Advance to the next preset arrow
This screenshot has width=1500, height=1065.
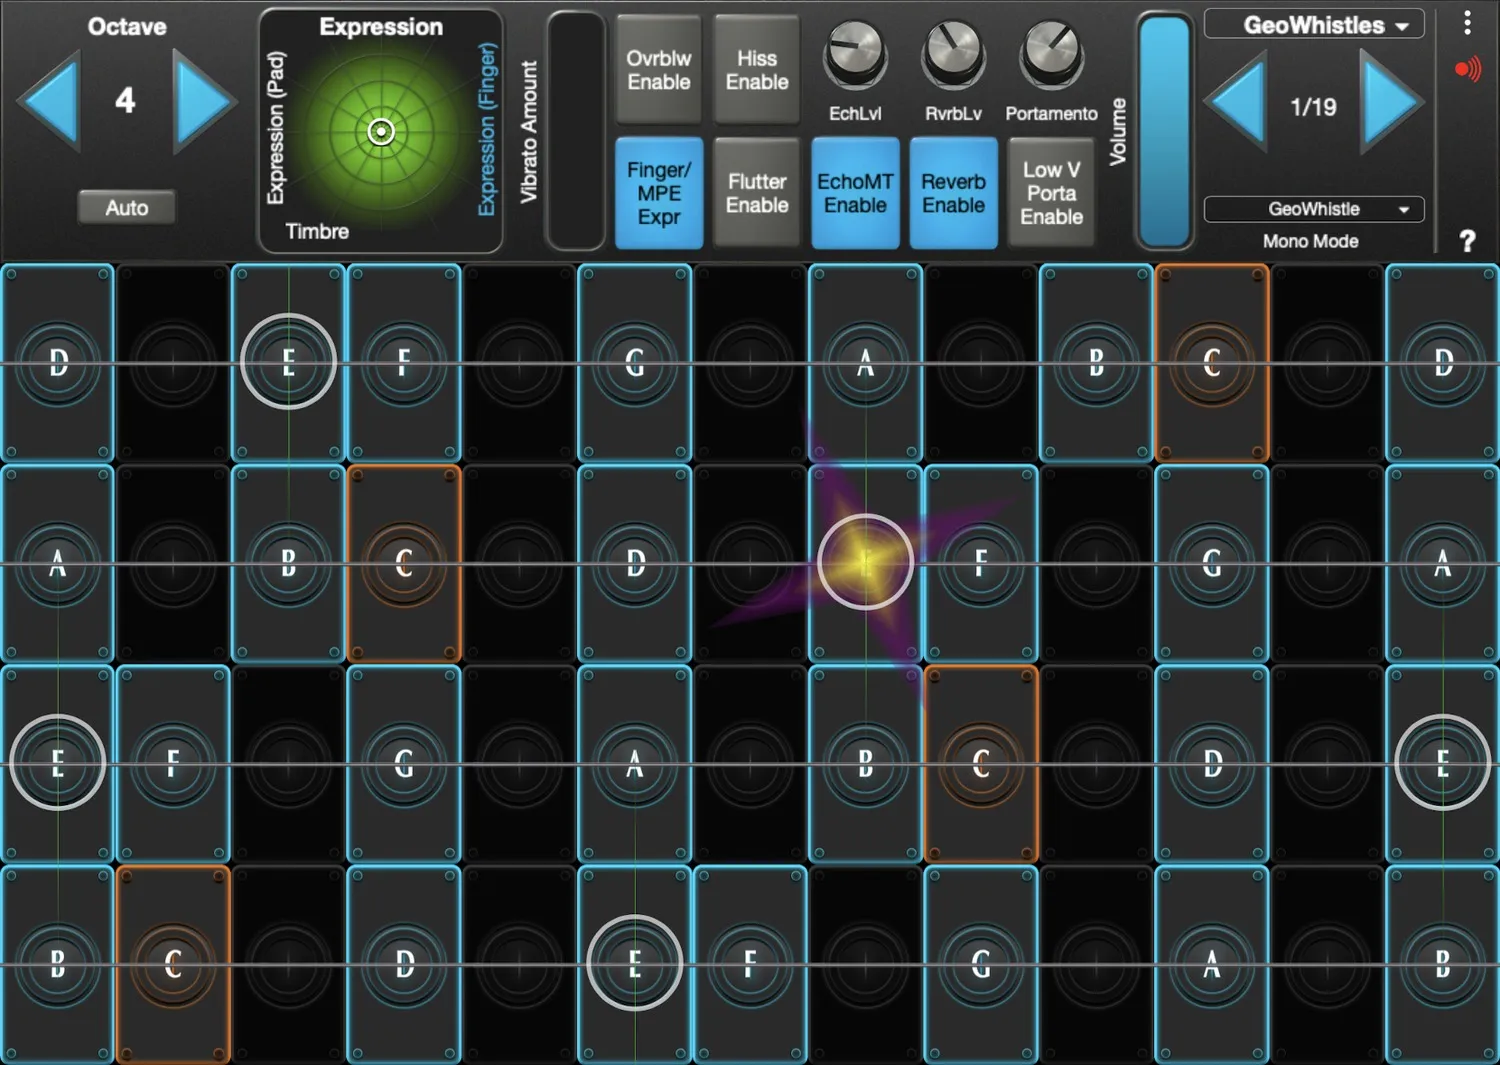tap(1392, 104)
